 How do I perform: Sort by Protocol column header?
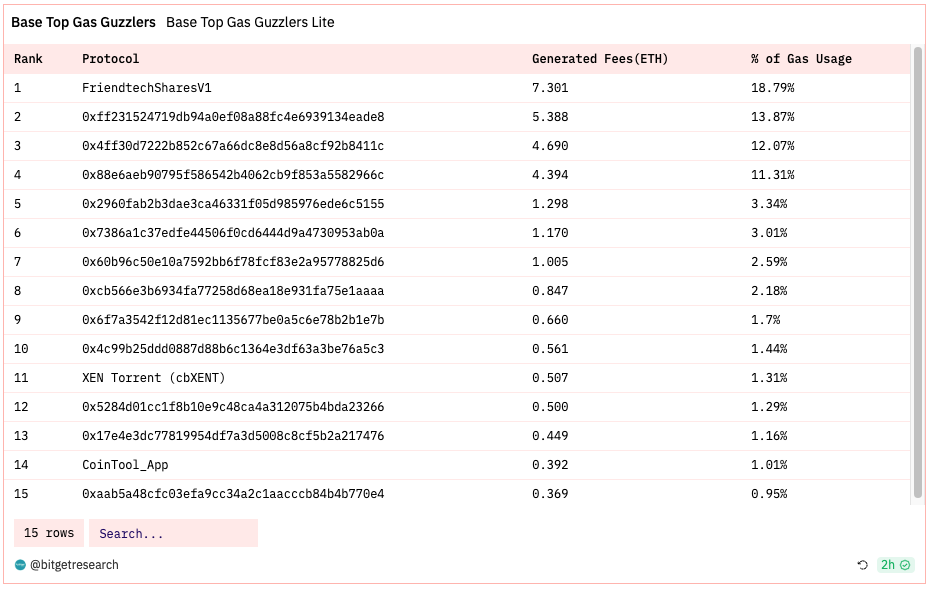(110, 59)
